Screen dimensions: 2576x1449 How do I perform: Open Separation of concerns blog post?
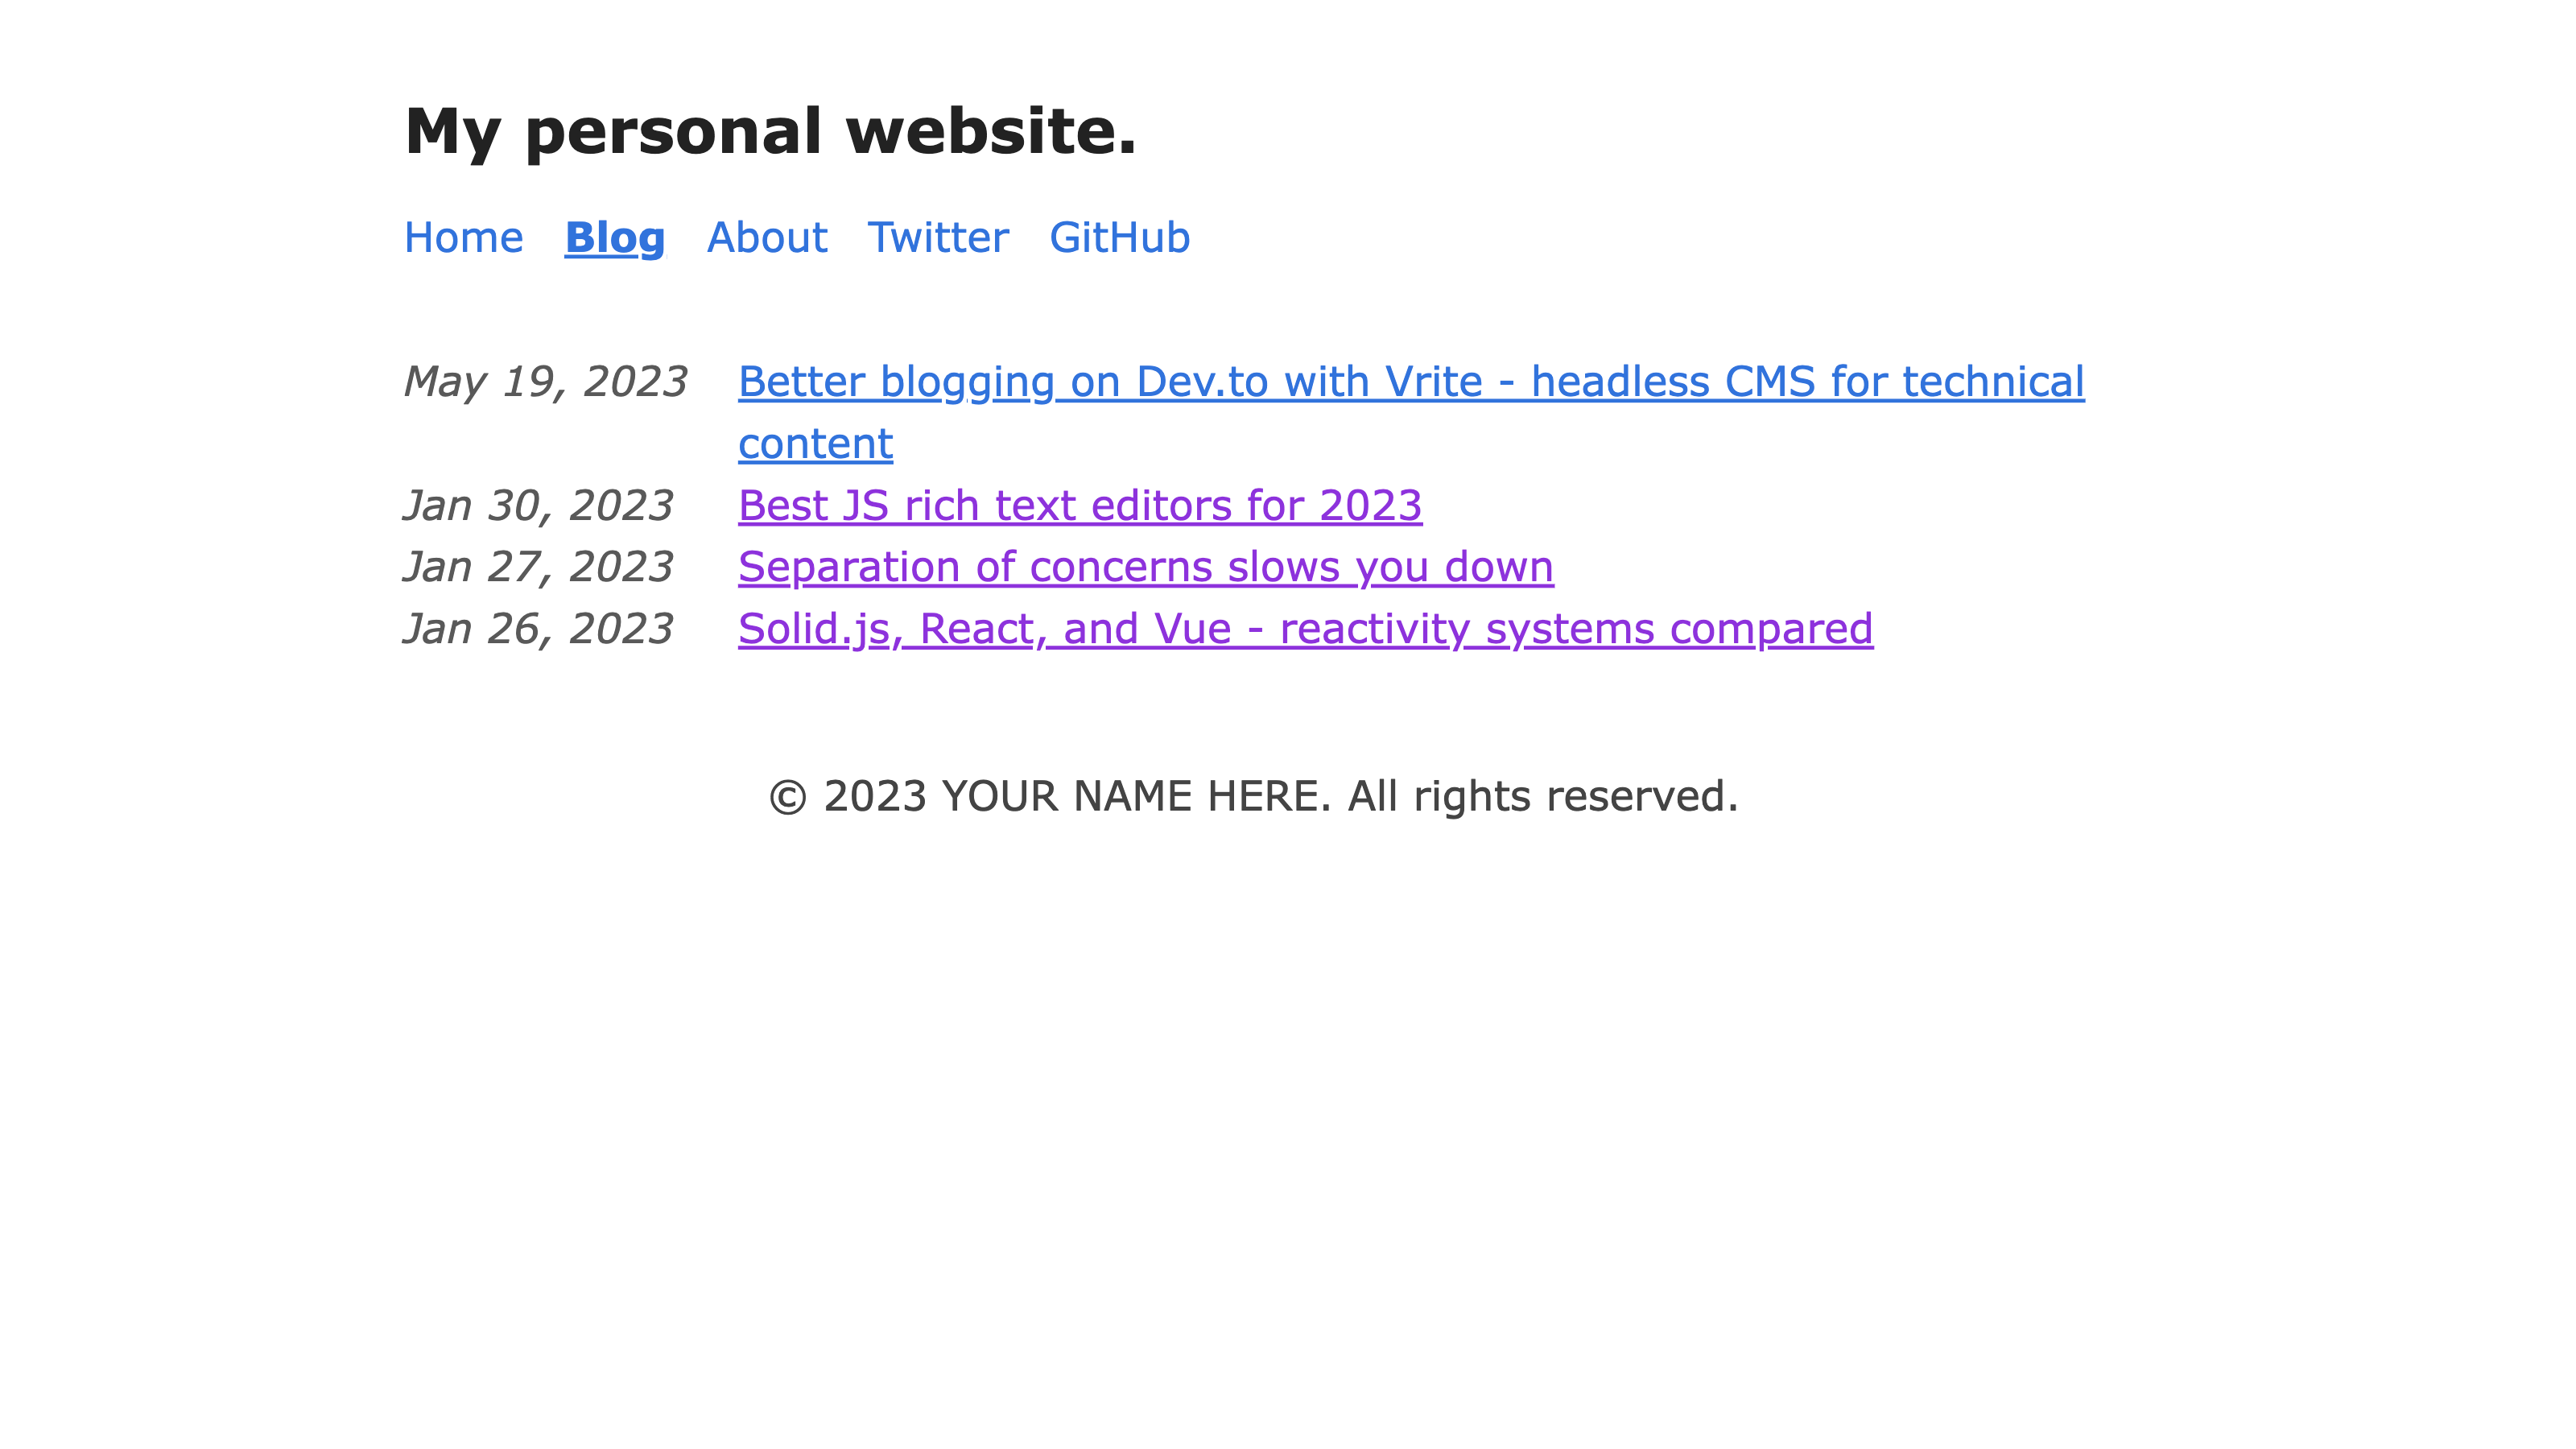click(1145, 566)
